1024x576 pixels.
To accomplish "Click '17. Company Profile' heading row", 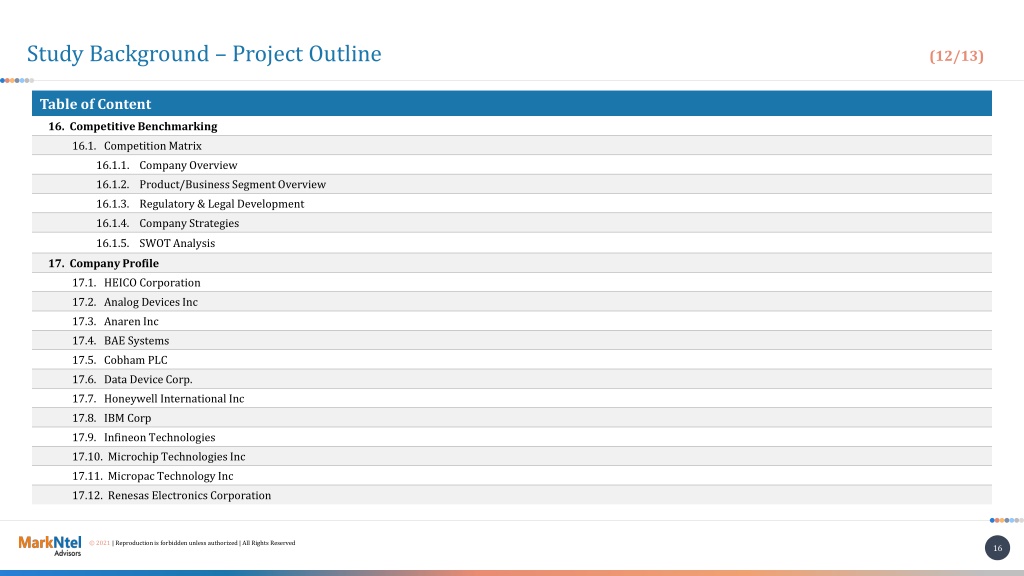I will coord(512,263).
